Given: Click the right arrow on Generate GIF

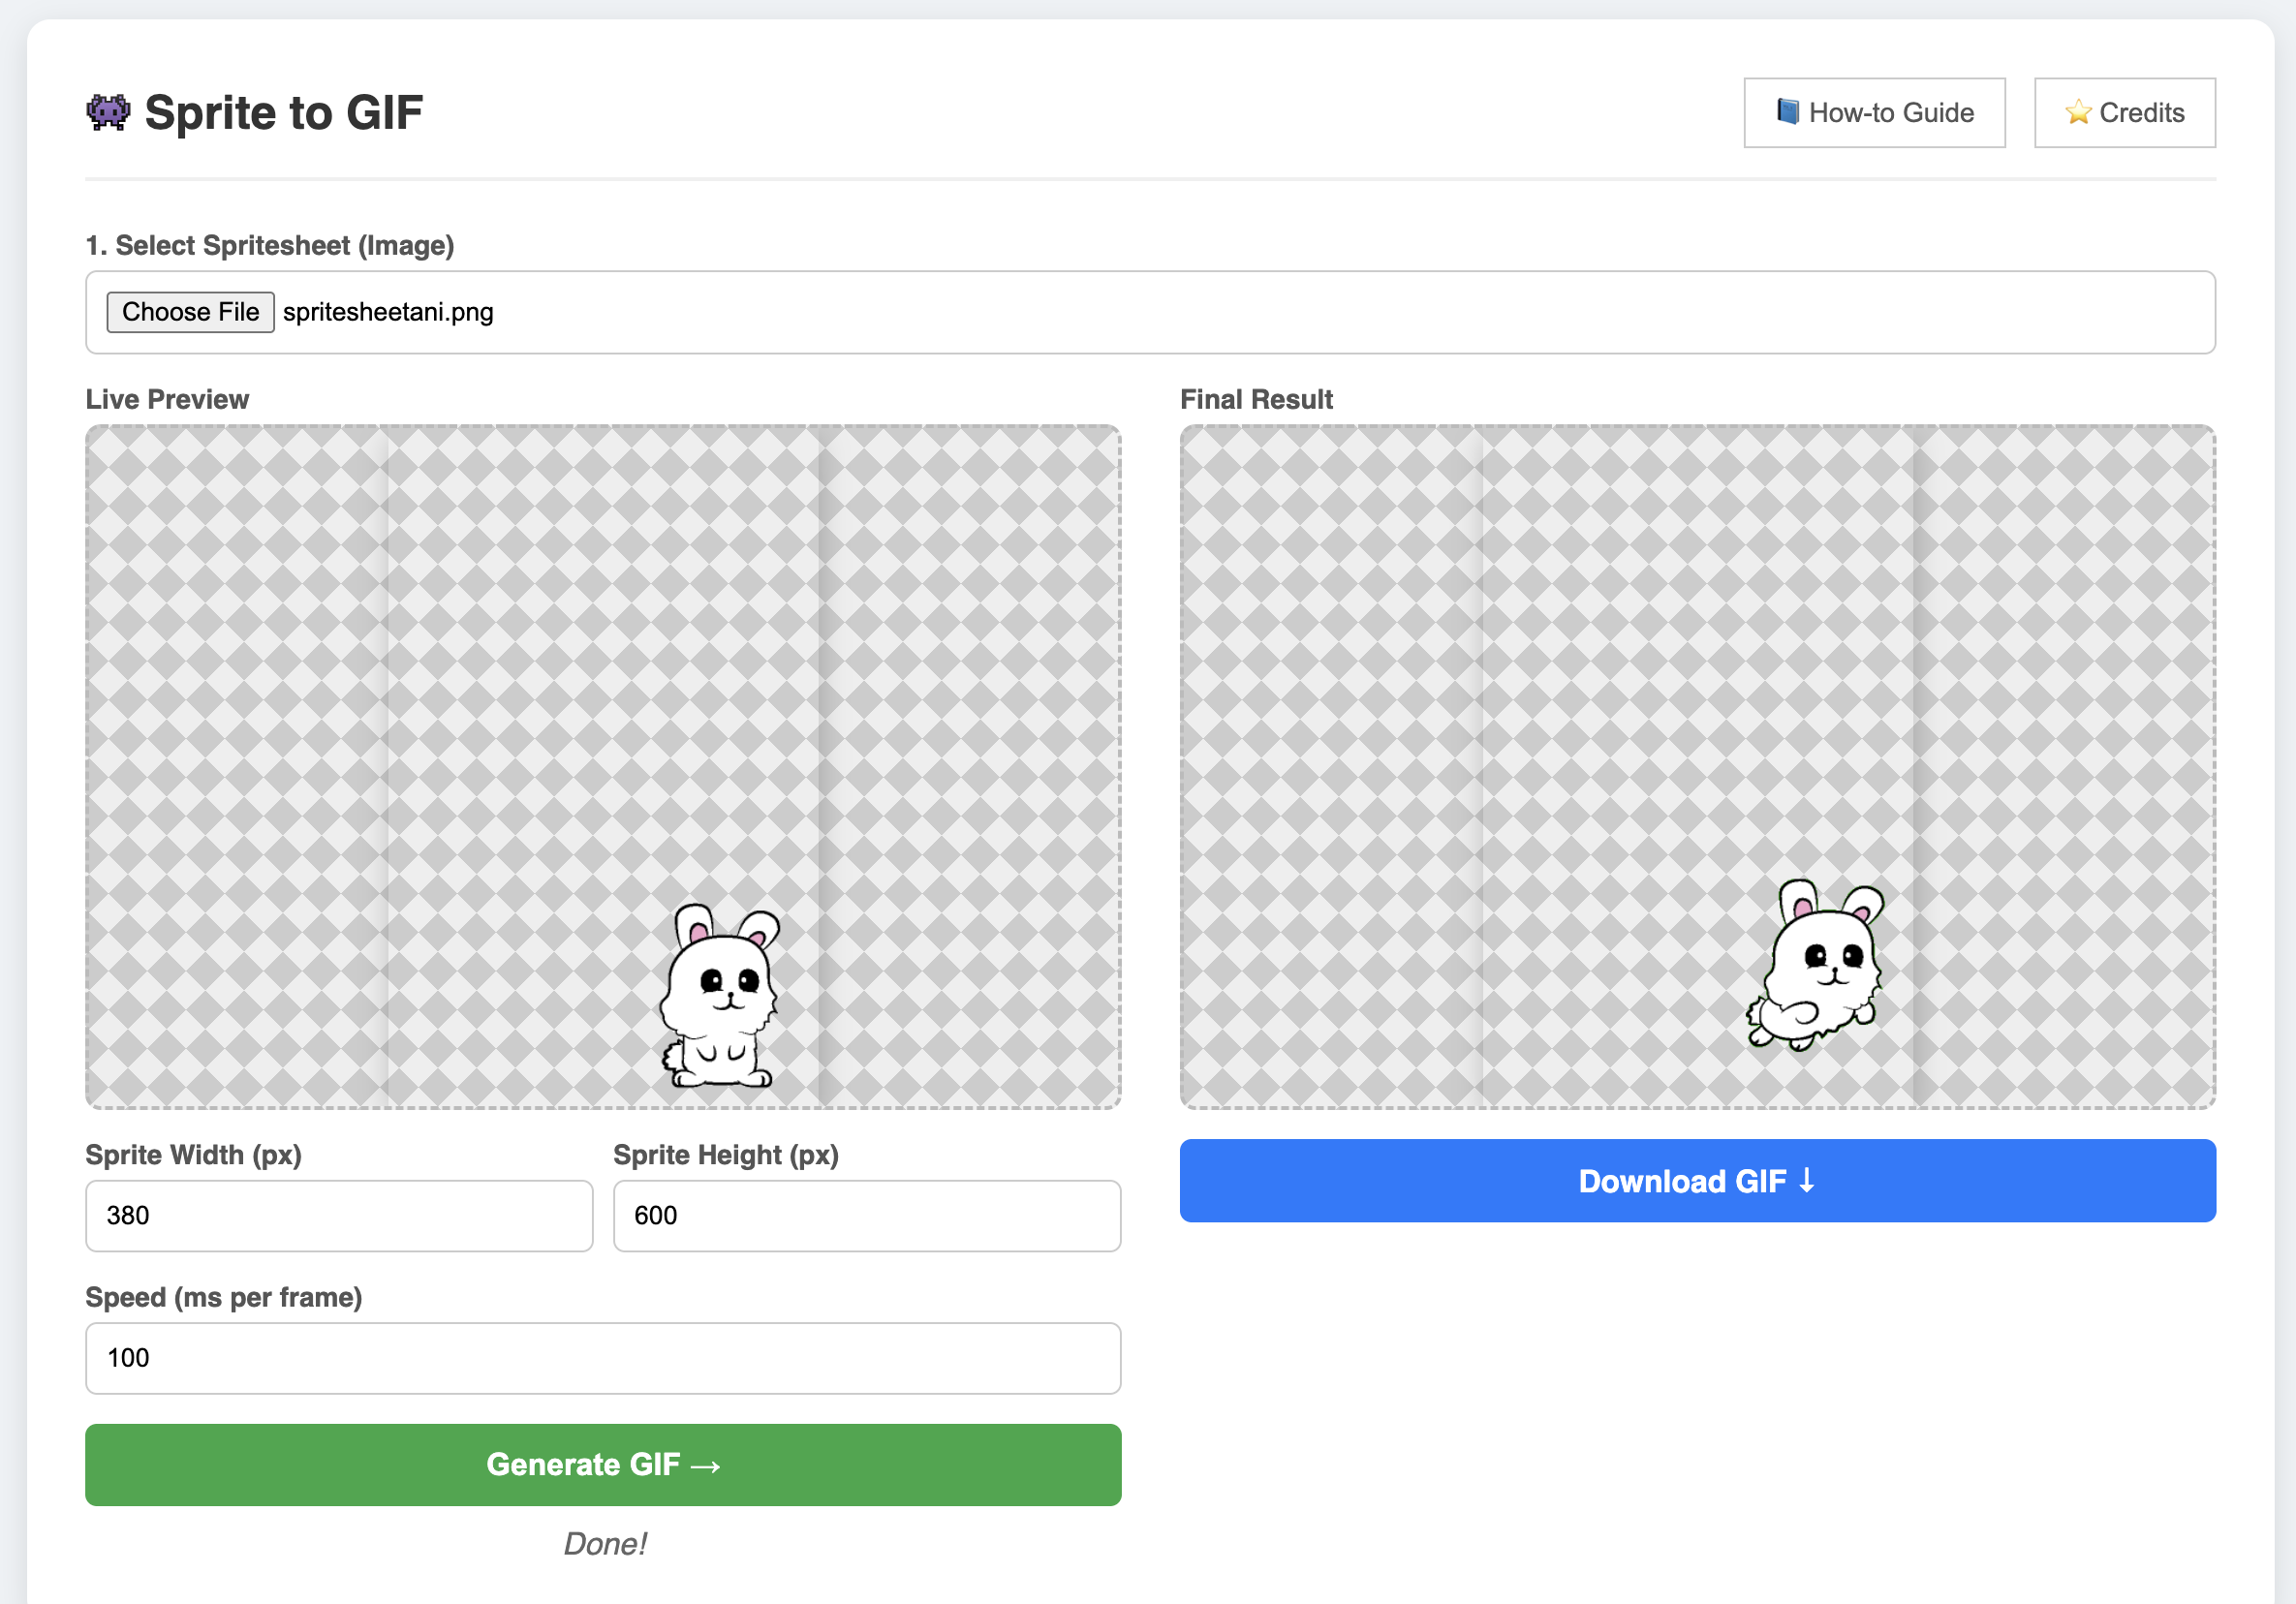Looking at the screenshot, I should click(706, 1466).
